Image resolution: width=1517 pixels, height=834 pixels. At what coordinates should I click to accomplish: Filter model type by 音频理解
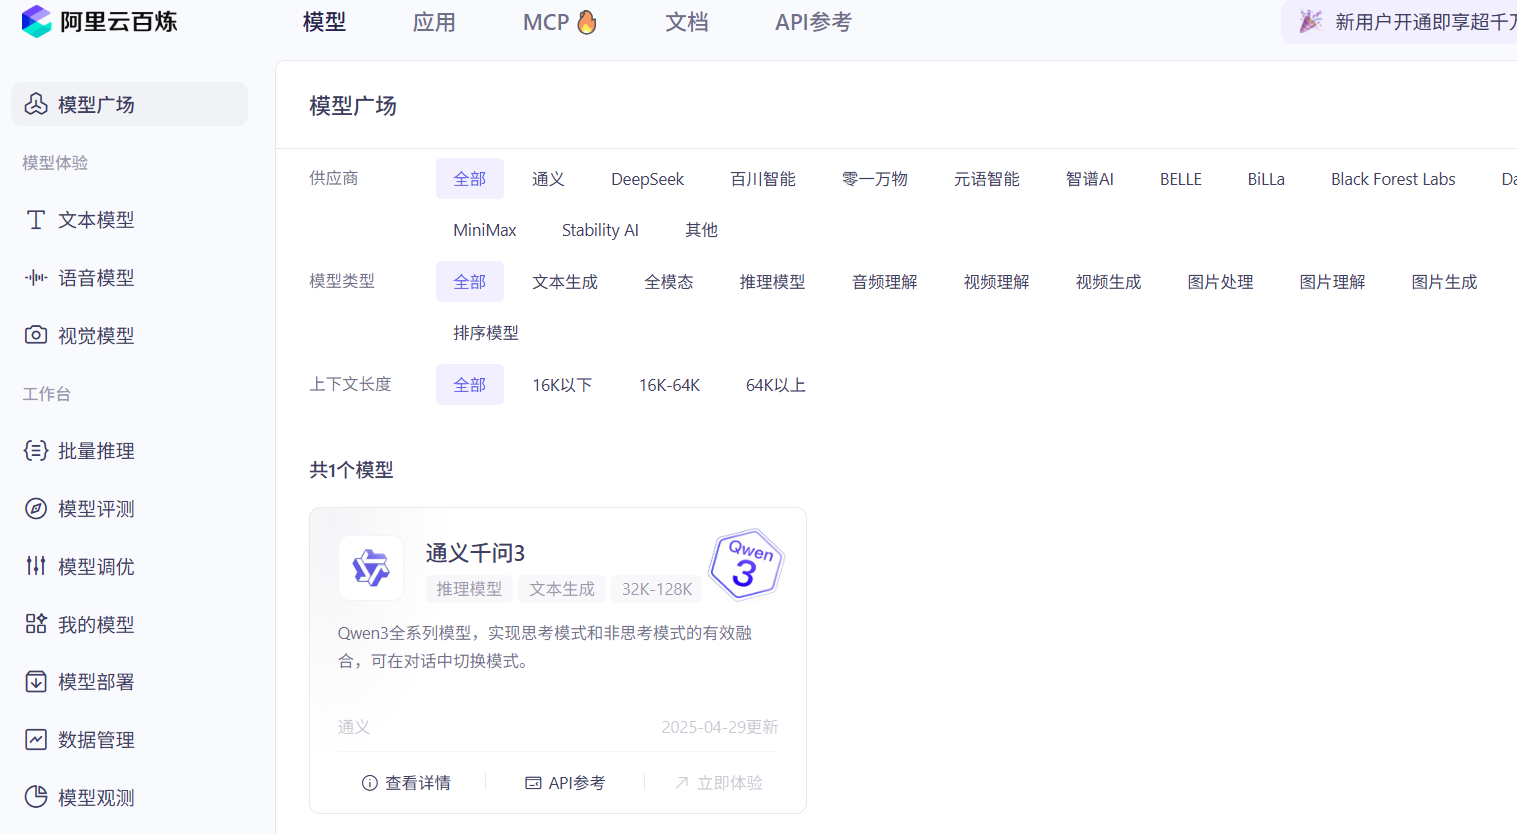(885, 282)
